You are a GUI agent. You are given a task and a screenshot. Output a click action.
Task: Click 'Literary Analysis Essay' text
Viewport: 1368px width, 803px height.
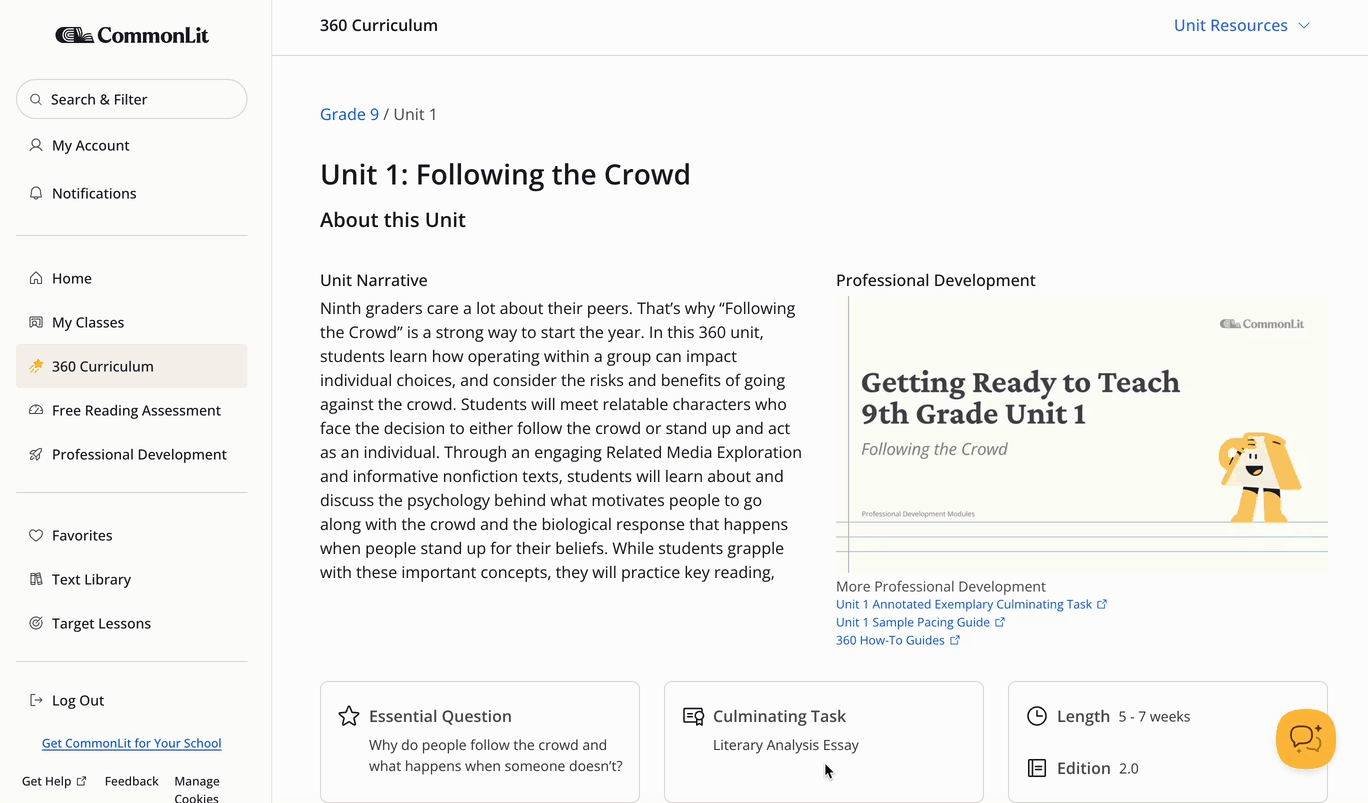[786, 745]
